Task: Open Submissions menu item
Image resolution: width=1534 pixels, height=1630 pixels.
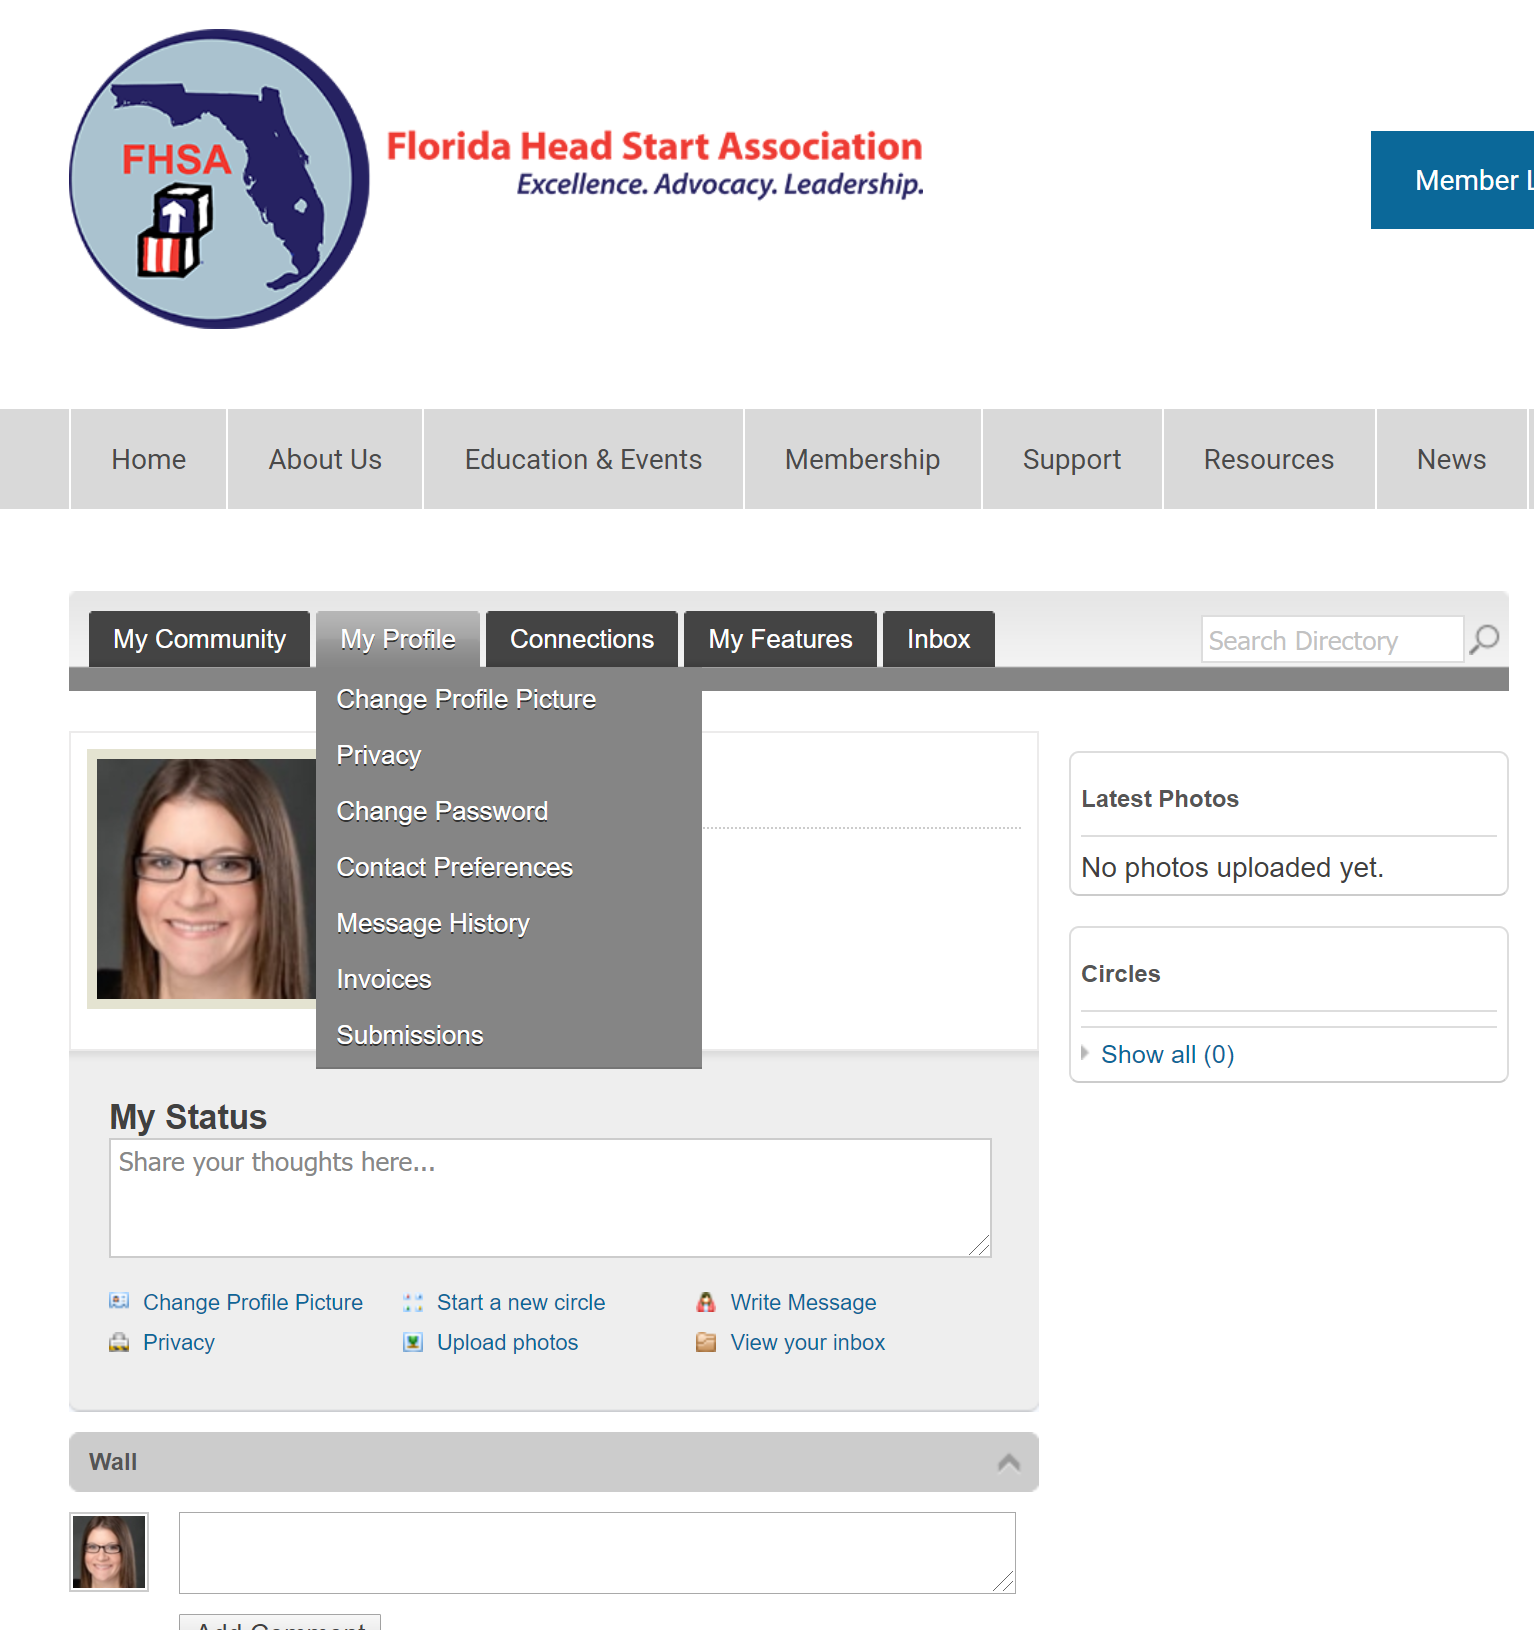Action: (508, 1035)
